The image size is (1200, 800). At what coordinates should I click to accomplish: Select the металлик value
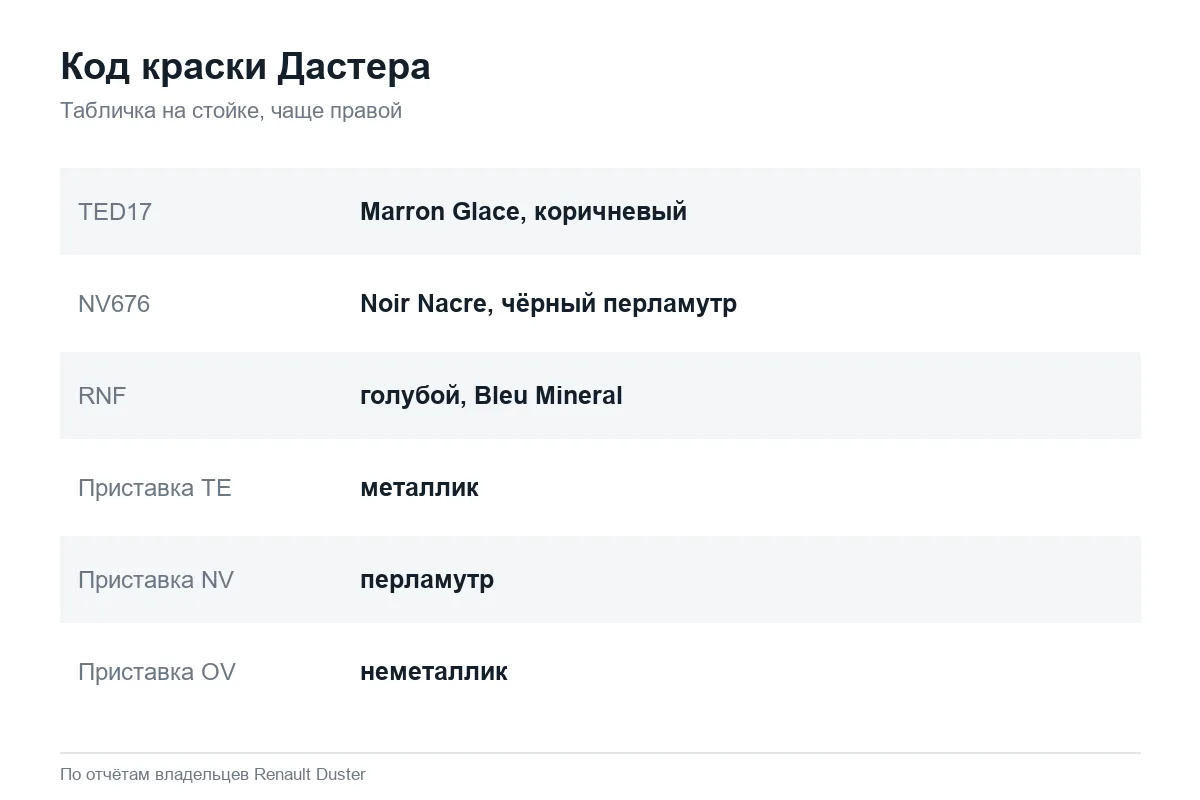tap(419, 488)
